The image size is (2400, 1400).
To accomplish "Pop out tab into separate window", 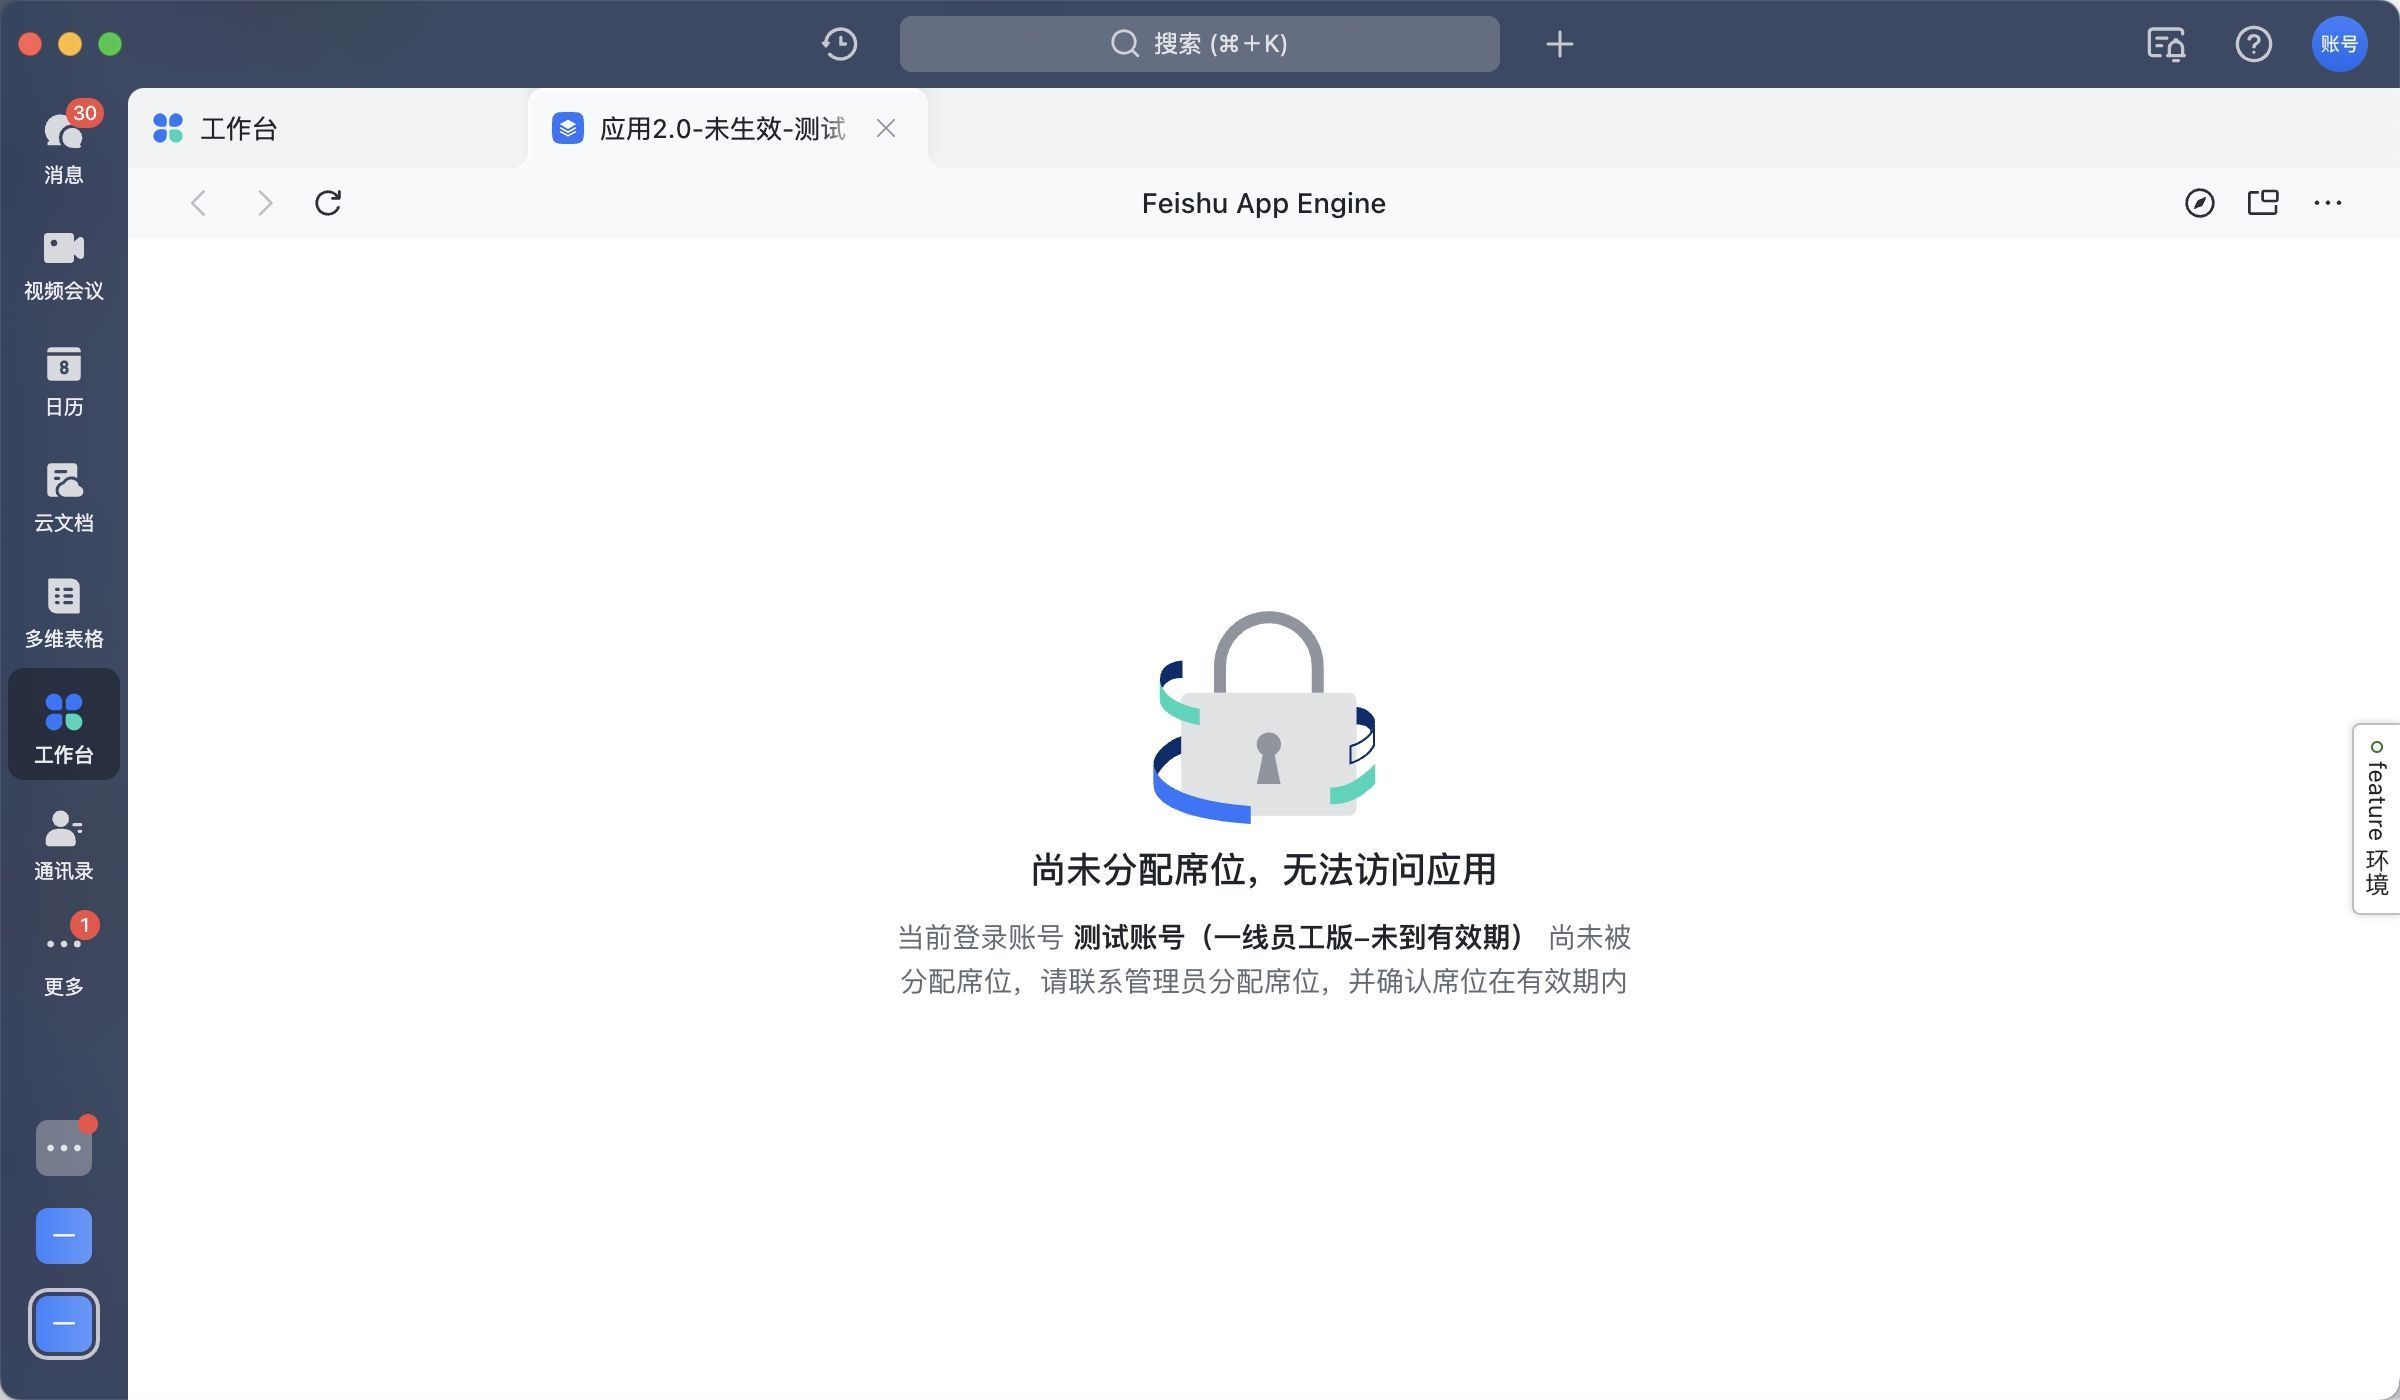I will point(2263,203).
